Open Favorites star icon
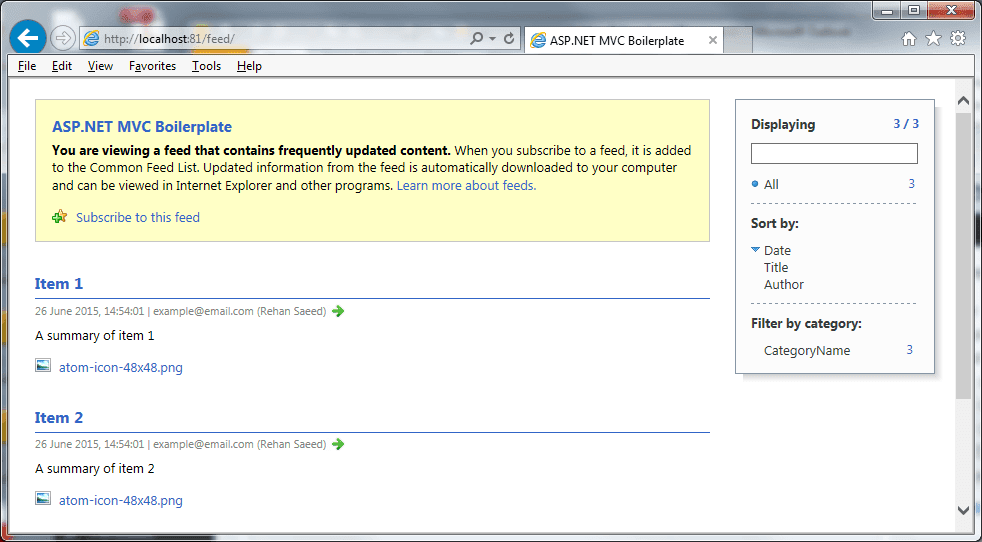 [x=933, y=39]
